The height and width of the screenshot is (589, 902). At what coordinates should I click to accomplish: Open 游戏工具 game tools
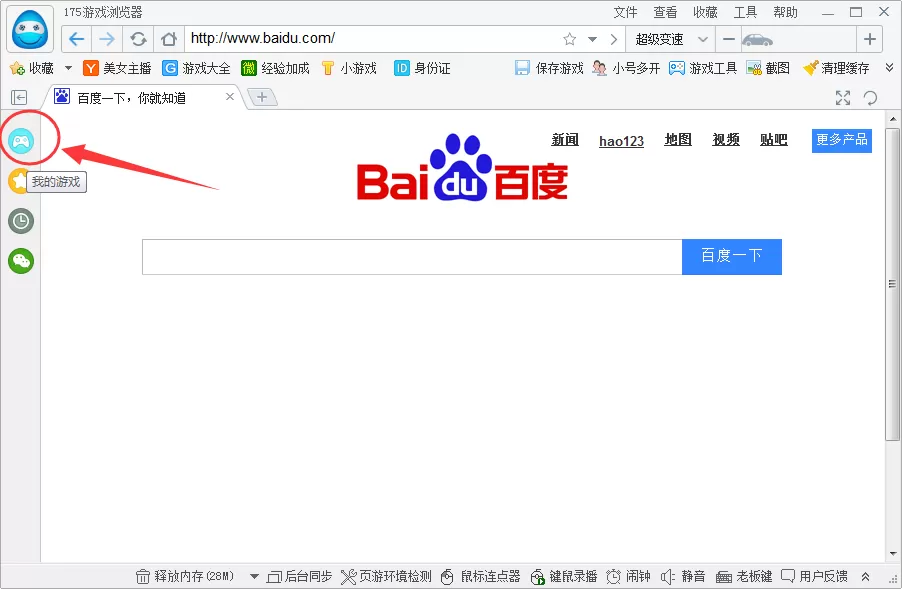point(703,68)
